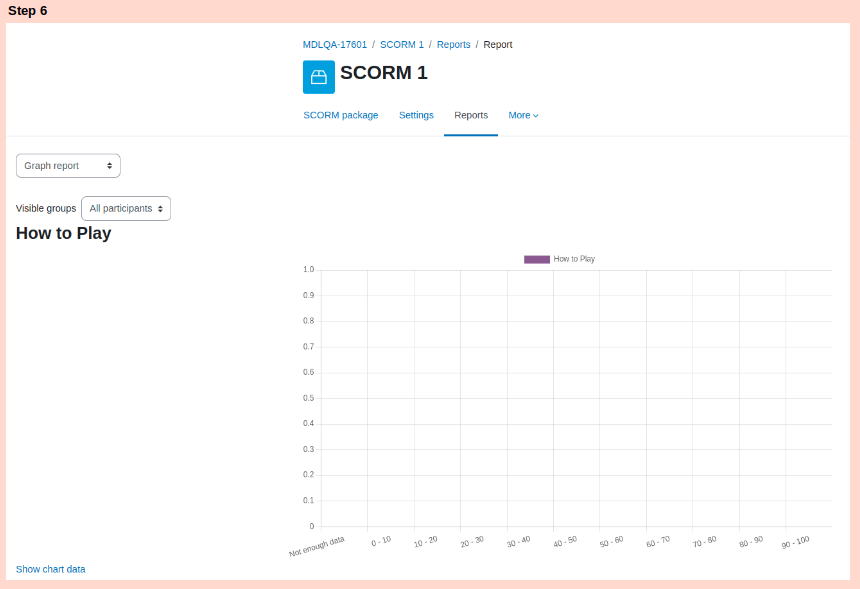
Task: Open SCORM 1 breadcrumb link
Action: [402, 44]
